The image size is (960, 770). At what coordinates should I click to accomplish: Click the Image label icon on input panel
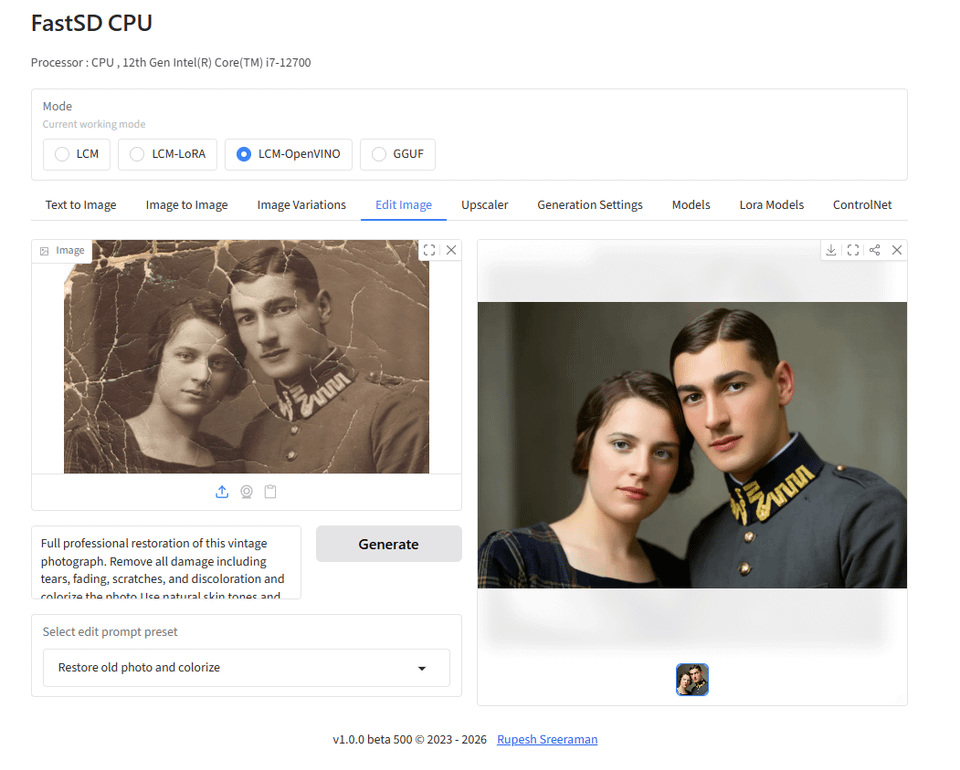tap(44, 251)
